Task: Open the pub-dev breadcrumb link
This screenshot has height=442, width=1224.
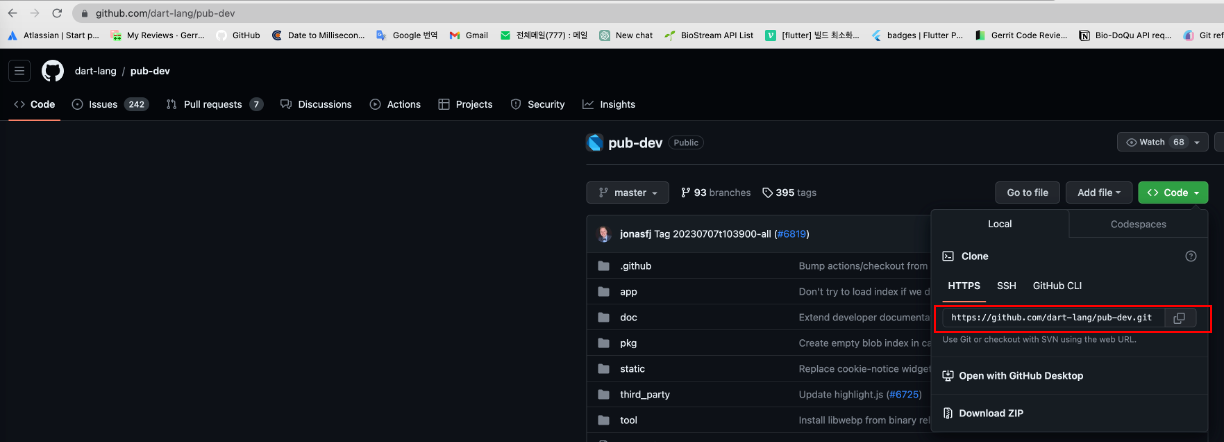Action: 150,71
